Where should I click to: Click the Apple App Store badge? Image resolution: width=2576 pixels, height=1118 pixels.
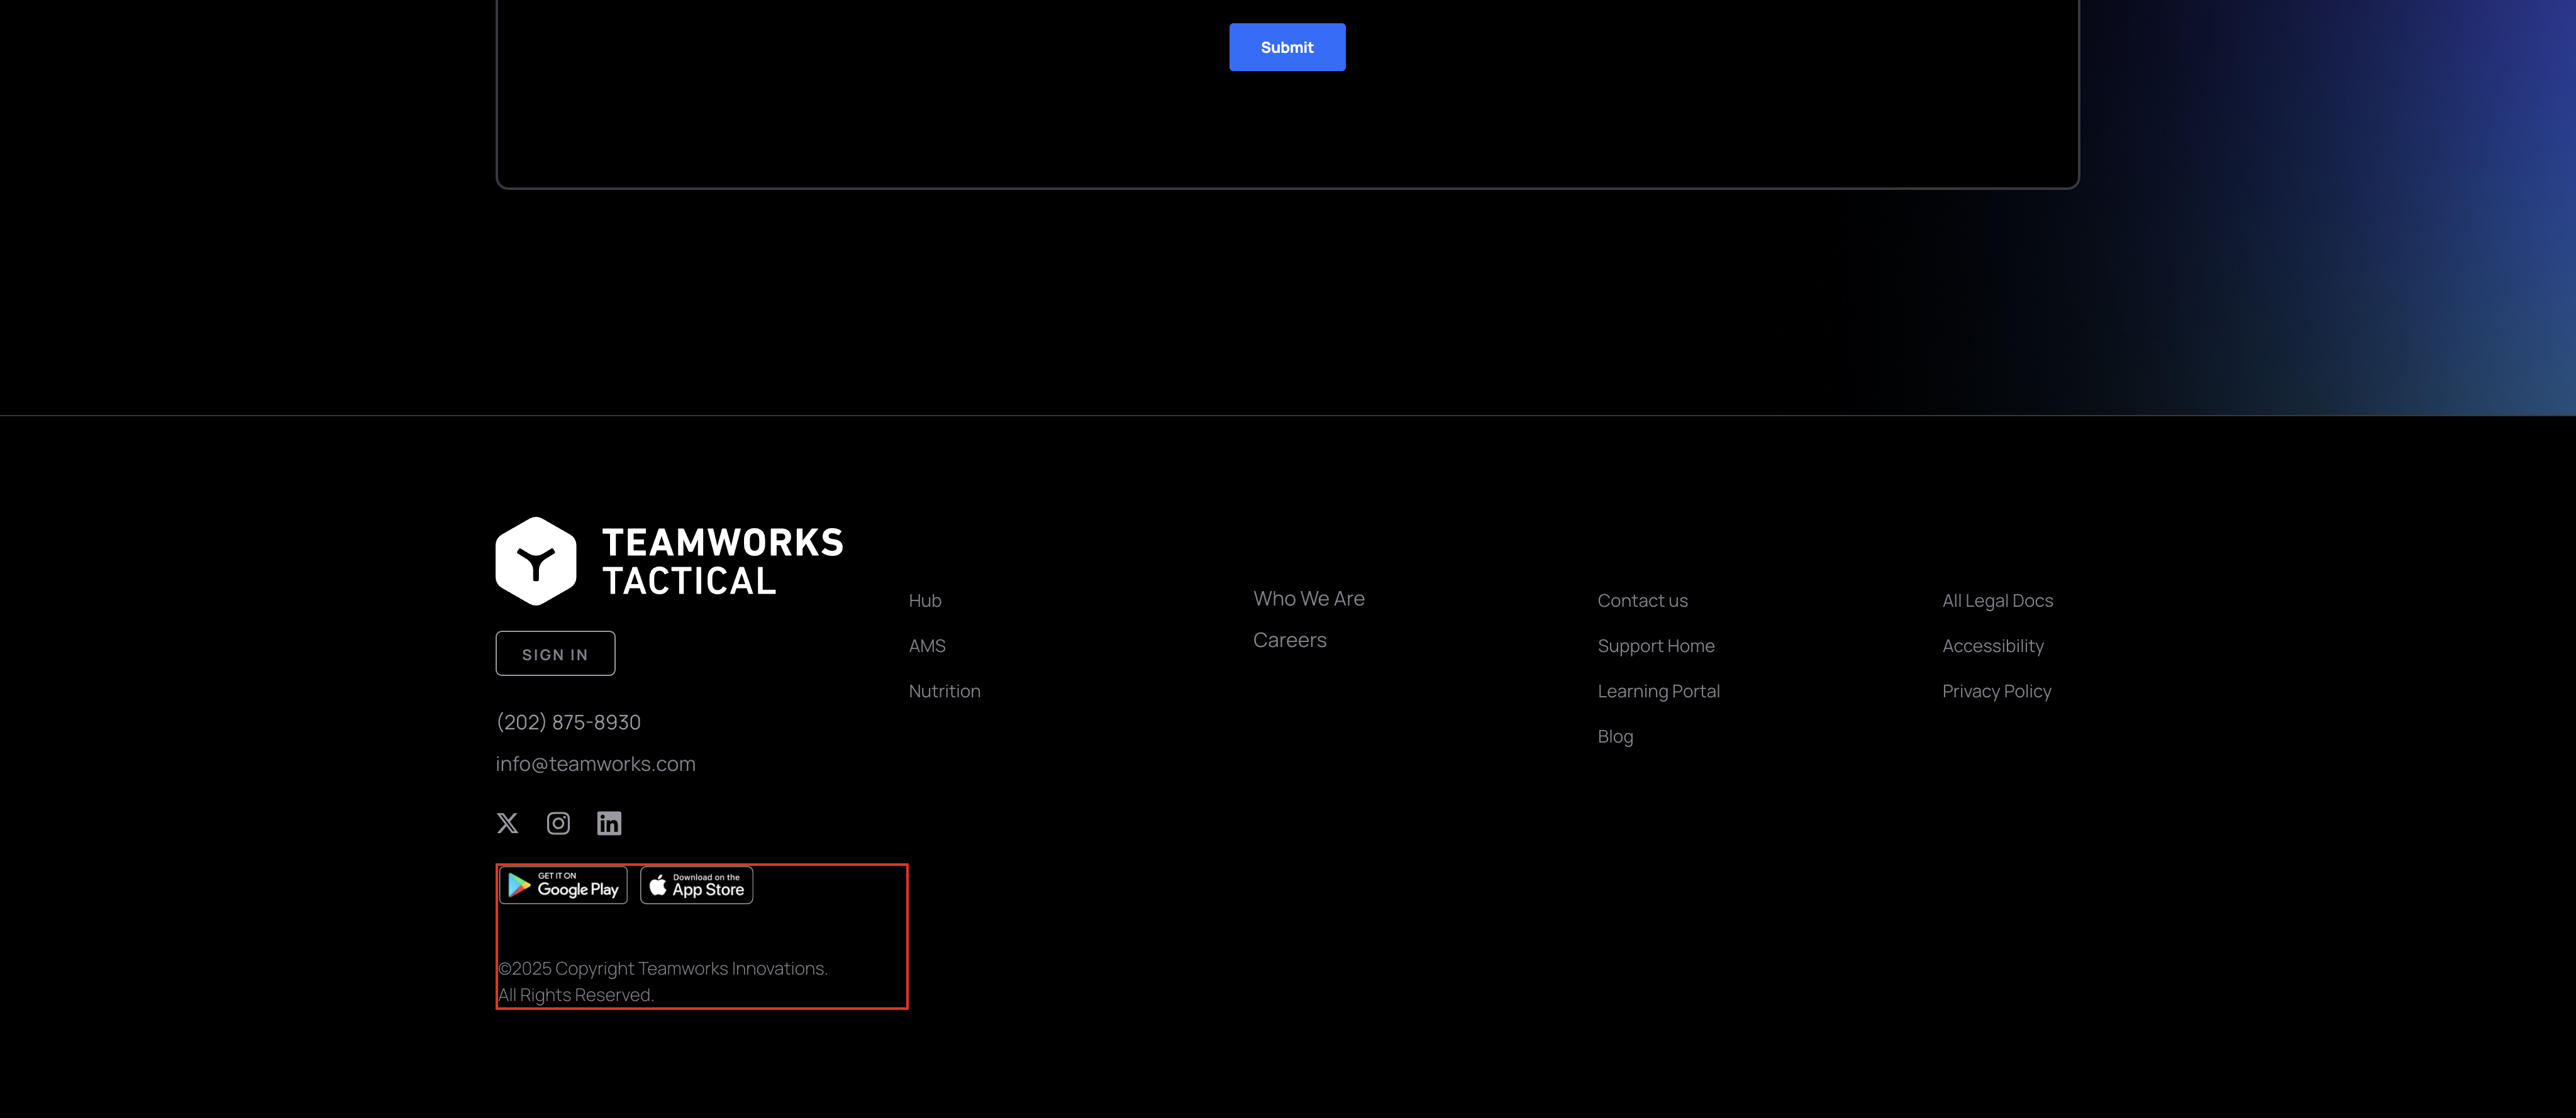point(697,886)
